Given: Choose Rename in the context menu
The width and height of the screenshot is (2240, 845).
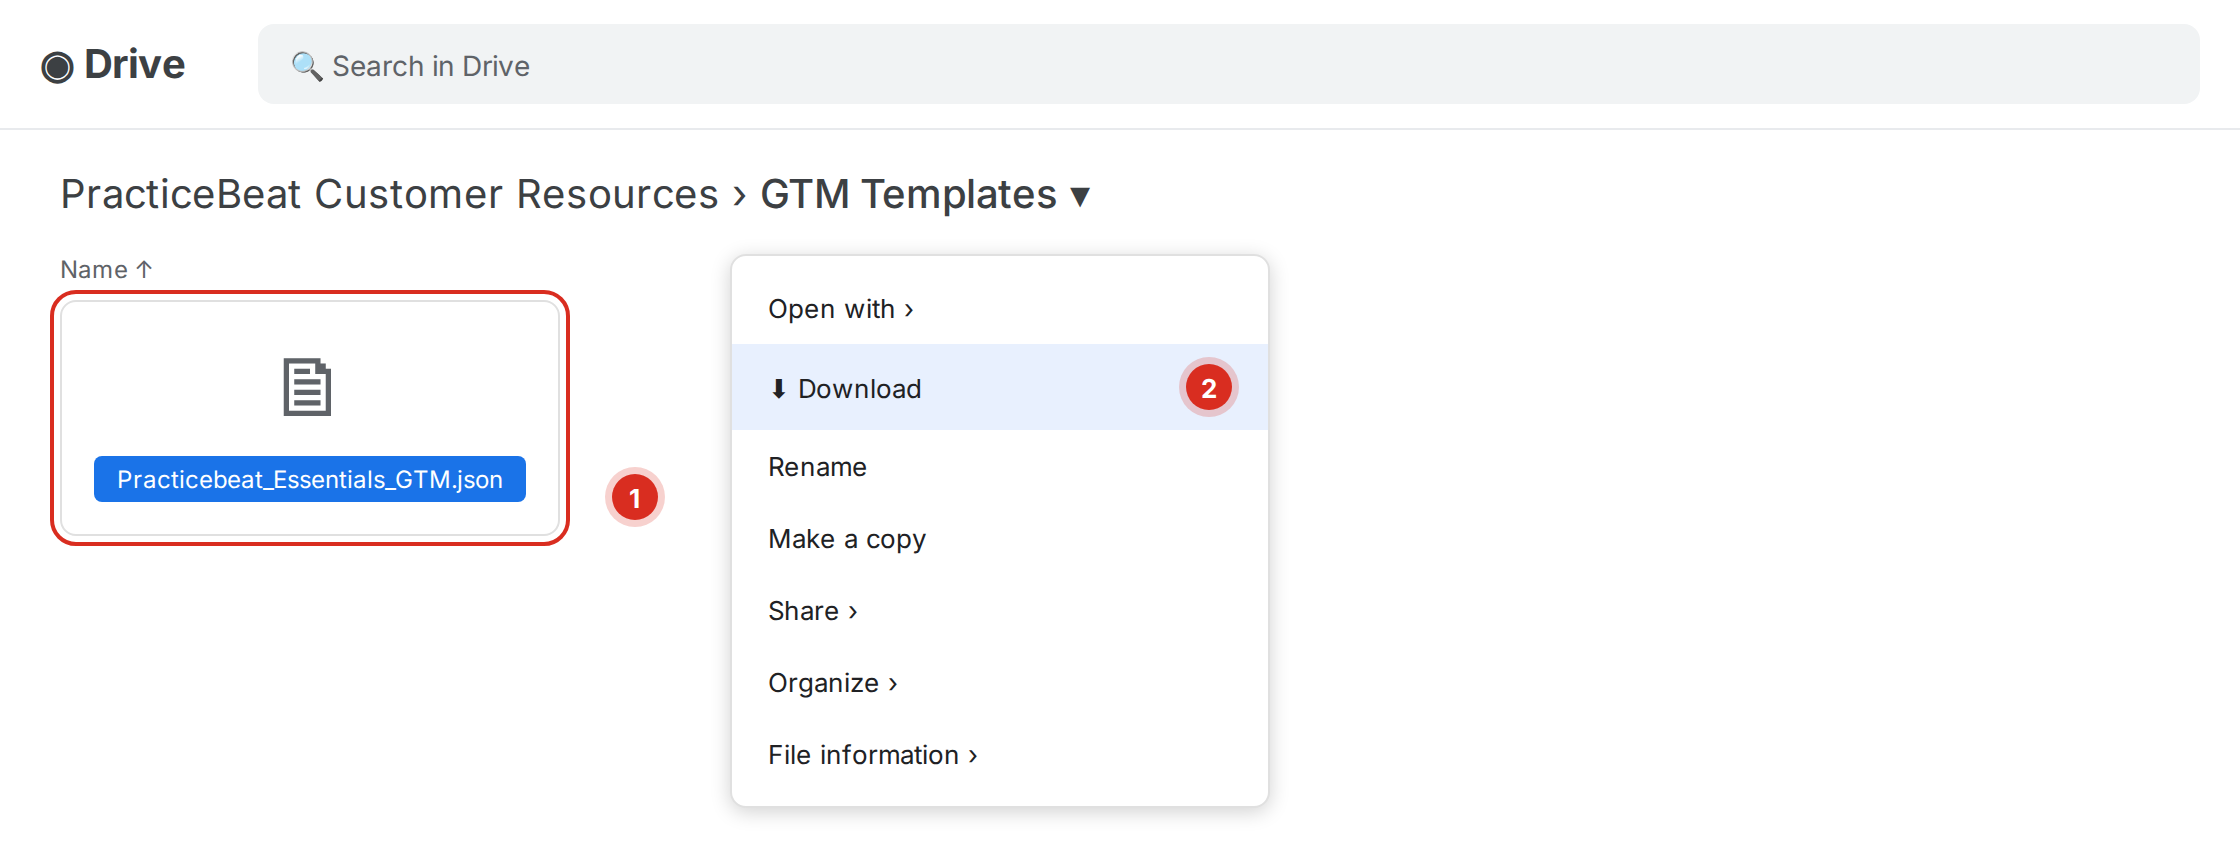Looking at the screenshot, I should 1000,467.
